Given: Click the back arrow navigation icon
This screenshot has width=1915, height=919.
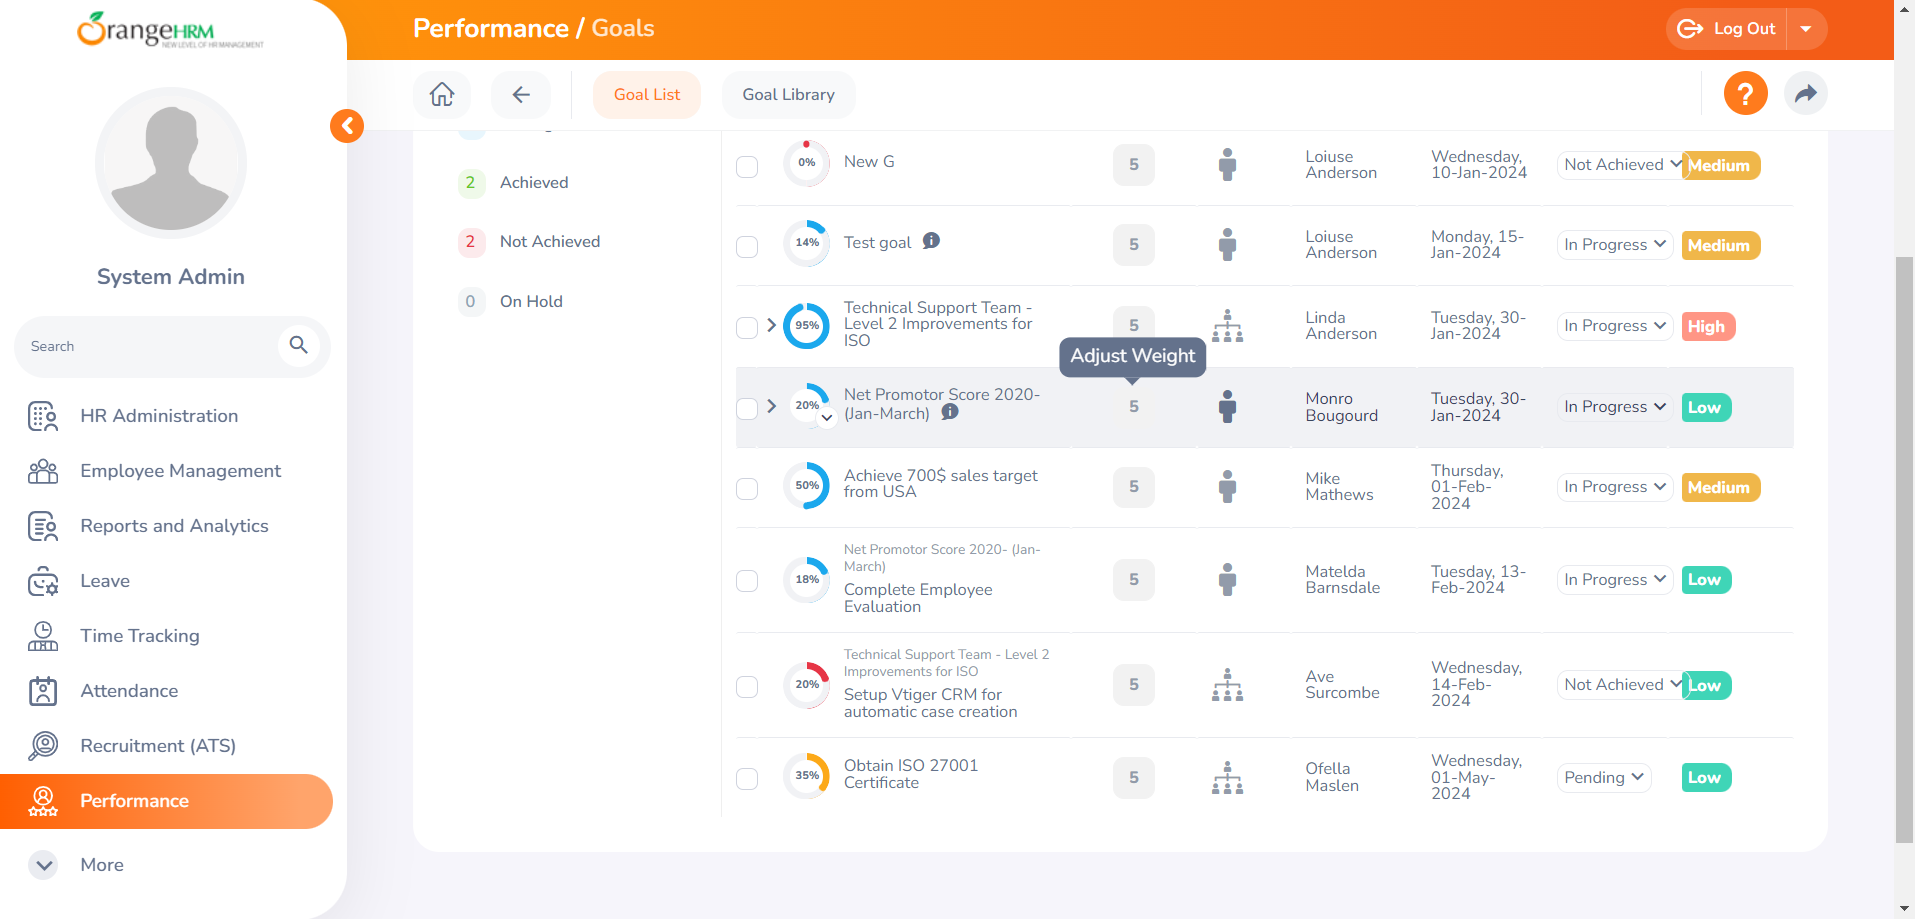Looking at the screenshot, I should [x=521, y=93].
